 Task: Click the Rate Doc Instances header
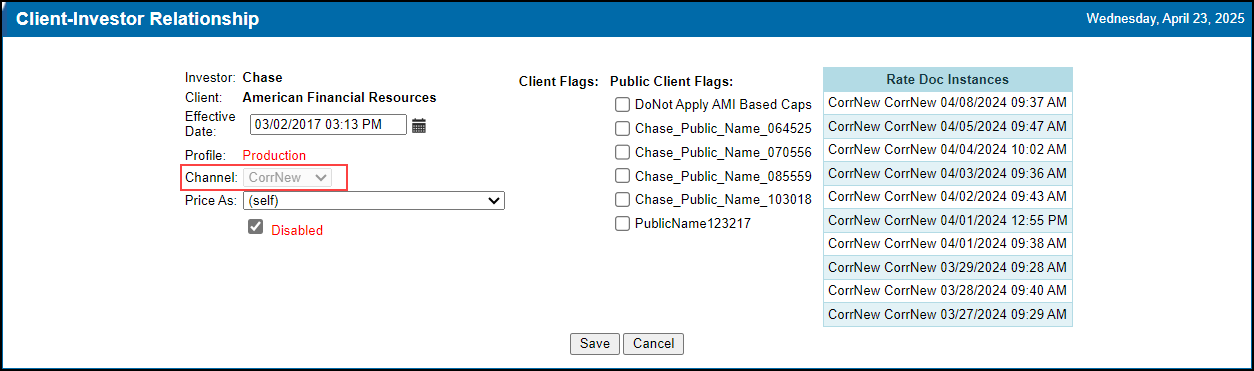[x=947, y=79]
